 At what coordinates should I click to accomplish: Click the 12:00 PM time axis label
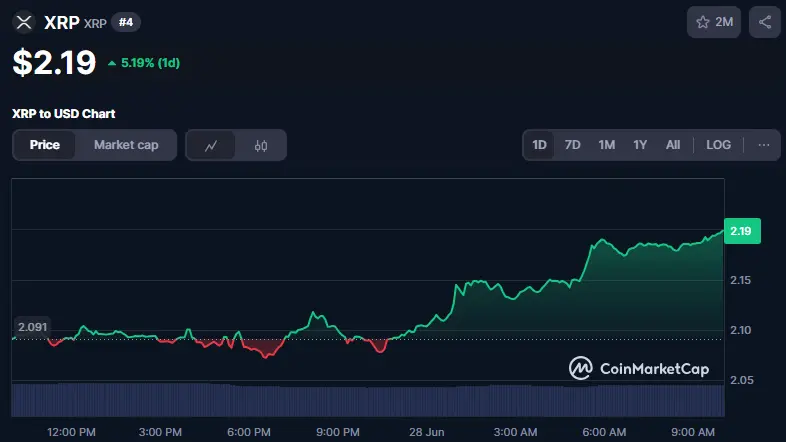[x=71, y=432]
